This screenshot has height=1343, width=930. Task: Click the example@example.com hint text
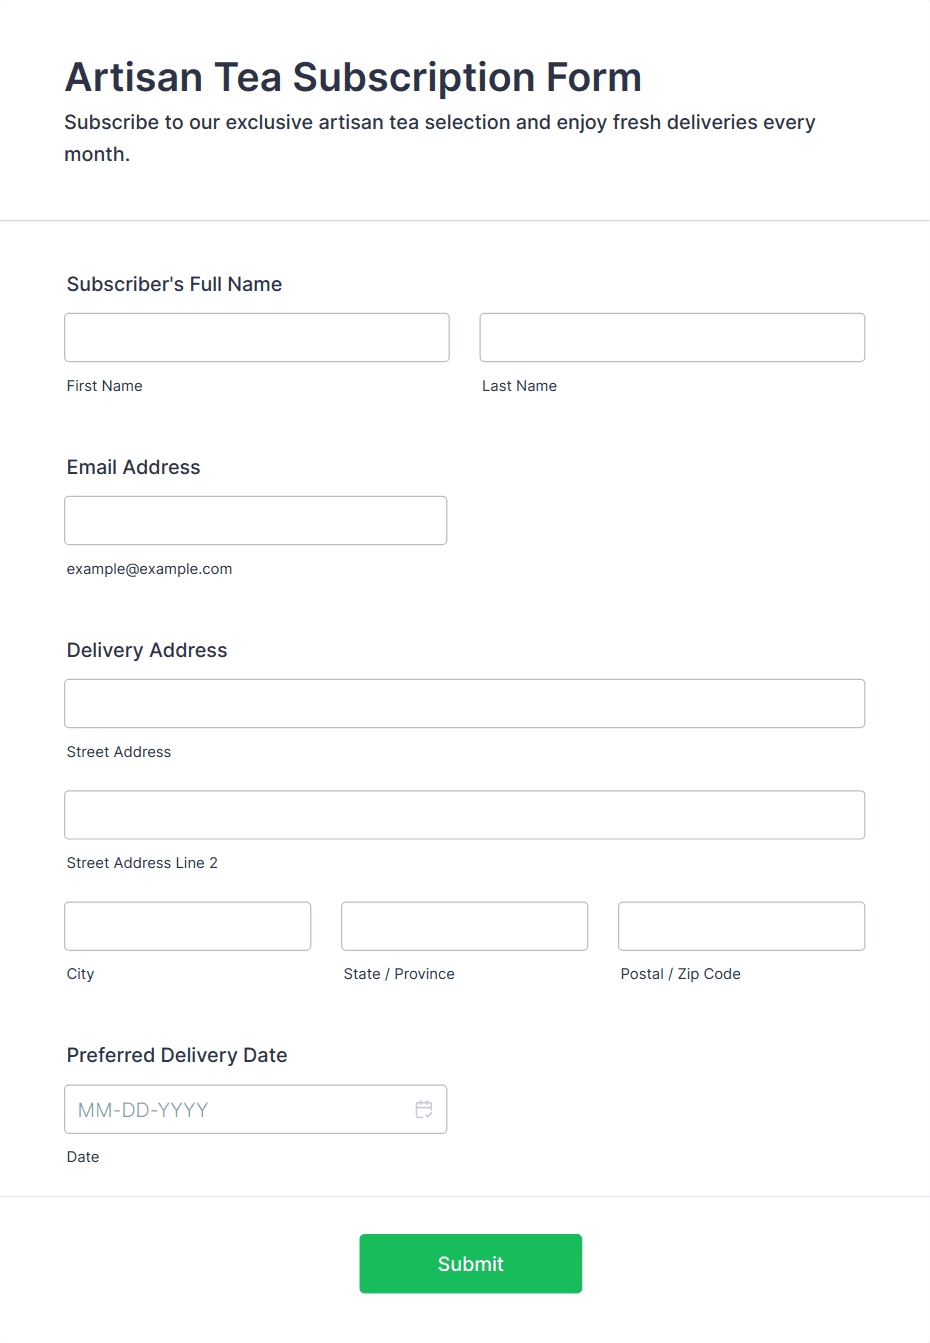149,569
